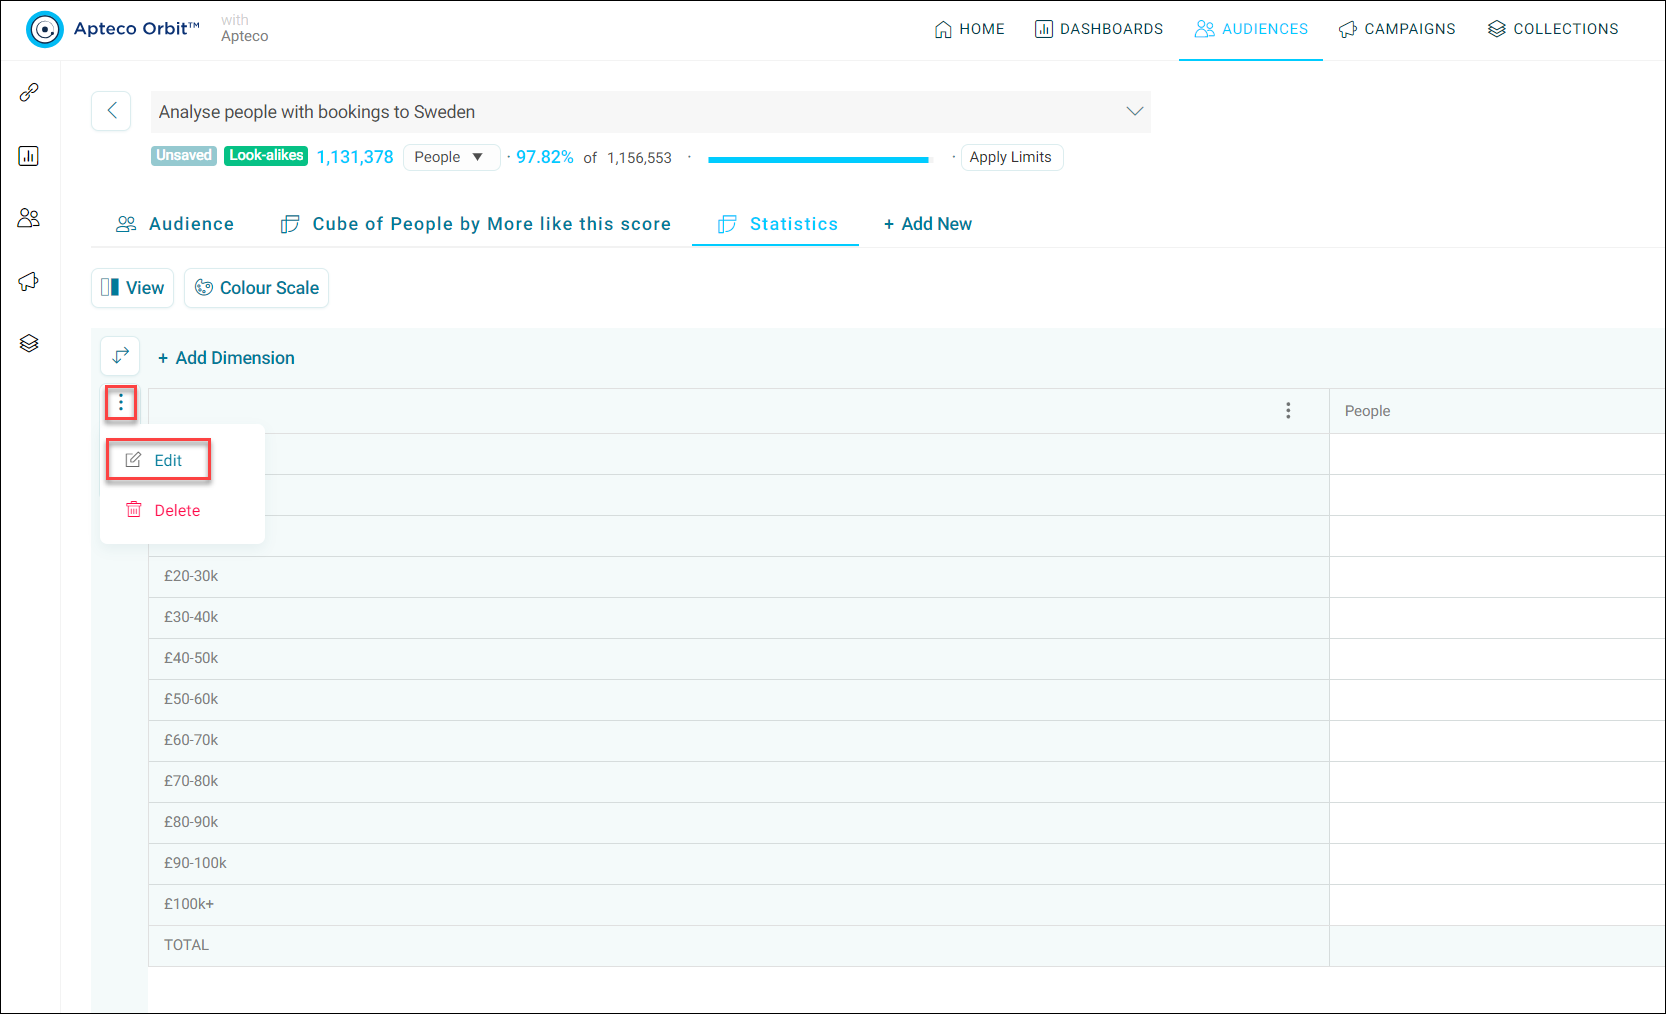Click the audience percentage progress bar
Image resolution: width=1666 pixels, height=1014 pixels.
point(818,159)
